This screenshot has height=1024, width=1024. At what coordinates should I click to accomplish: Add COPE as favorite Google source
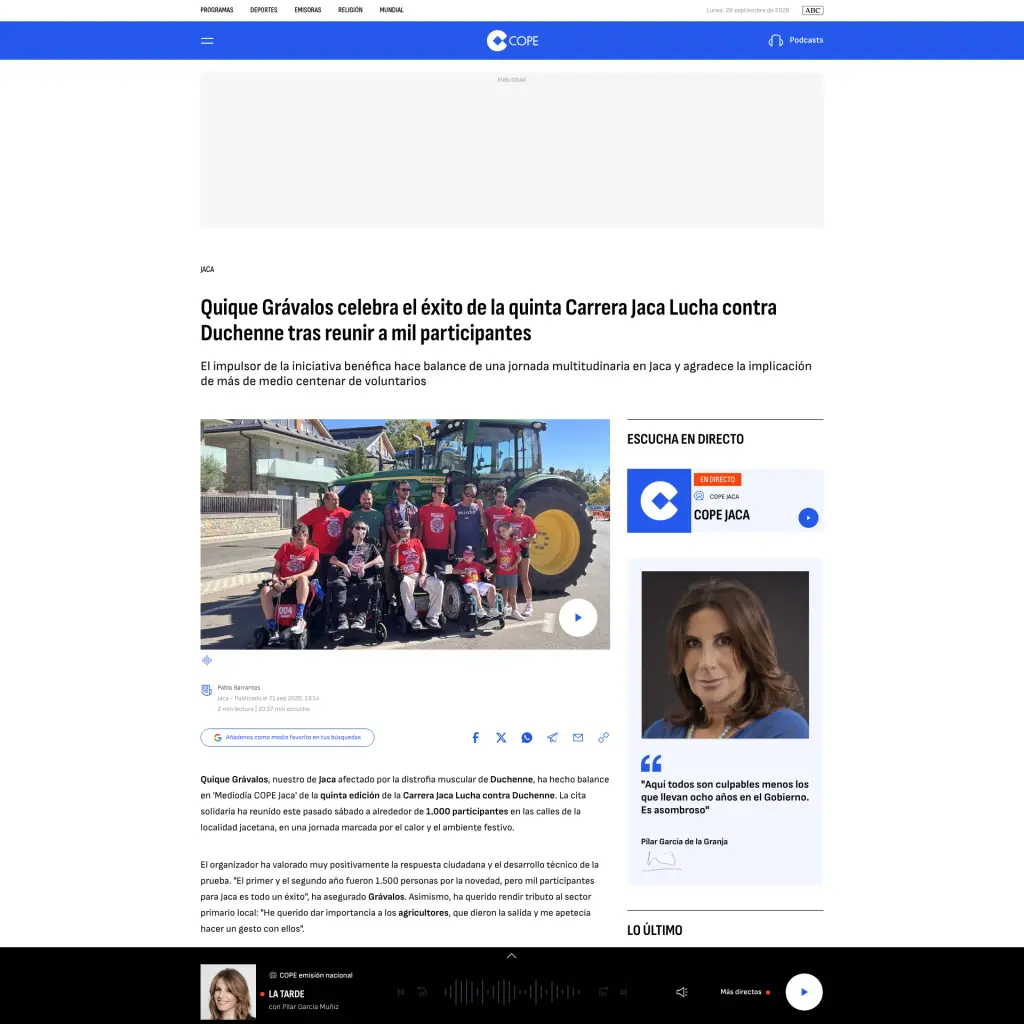point(287,737)
